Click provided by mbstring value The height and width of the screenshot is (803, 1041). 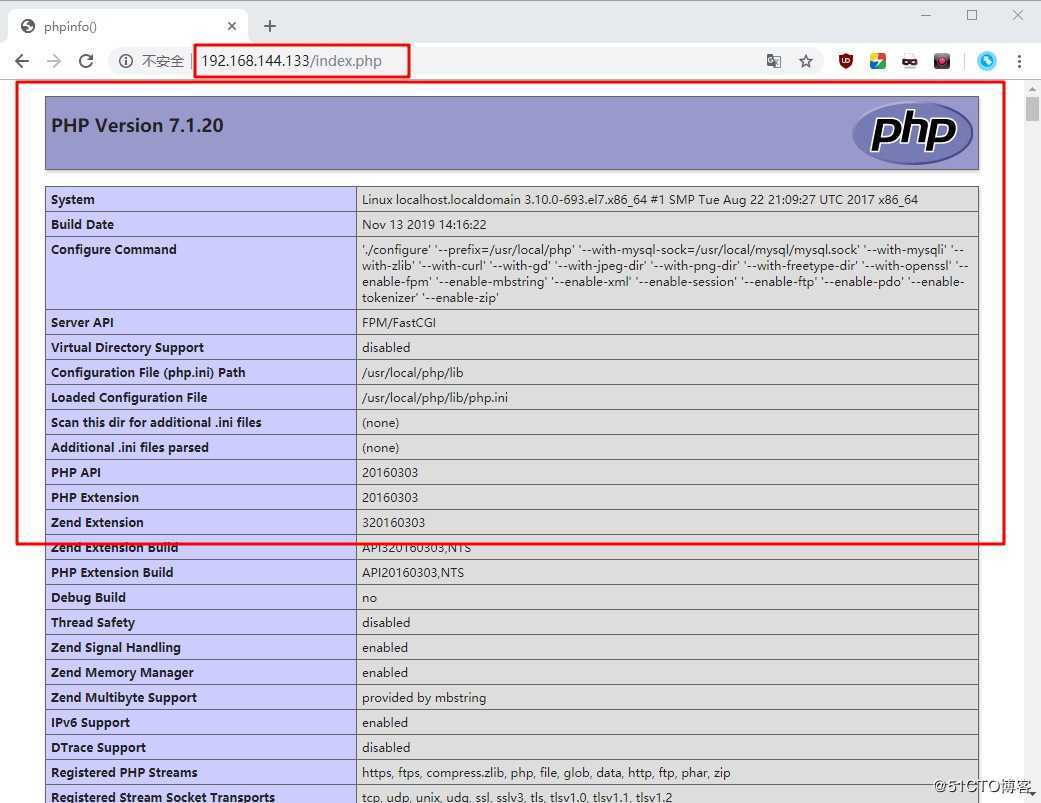click(x=424, y=697)
